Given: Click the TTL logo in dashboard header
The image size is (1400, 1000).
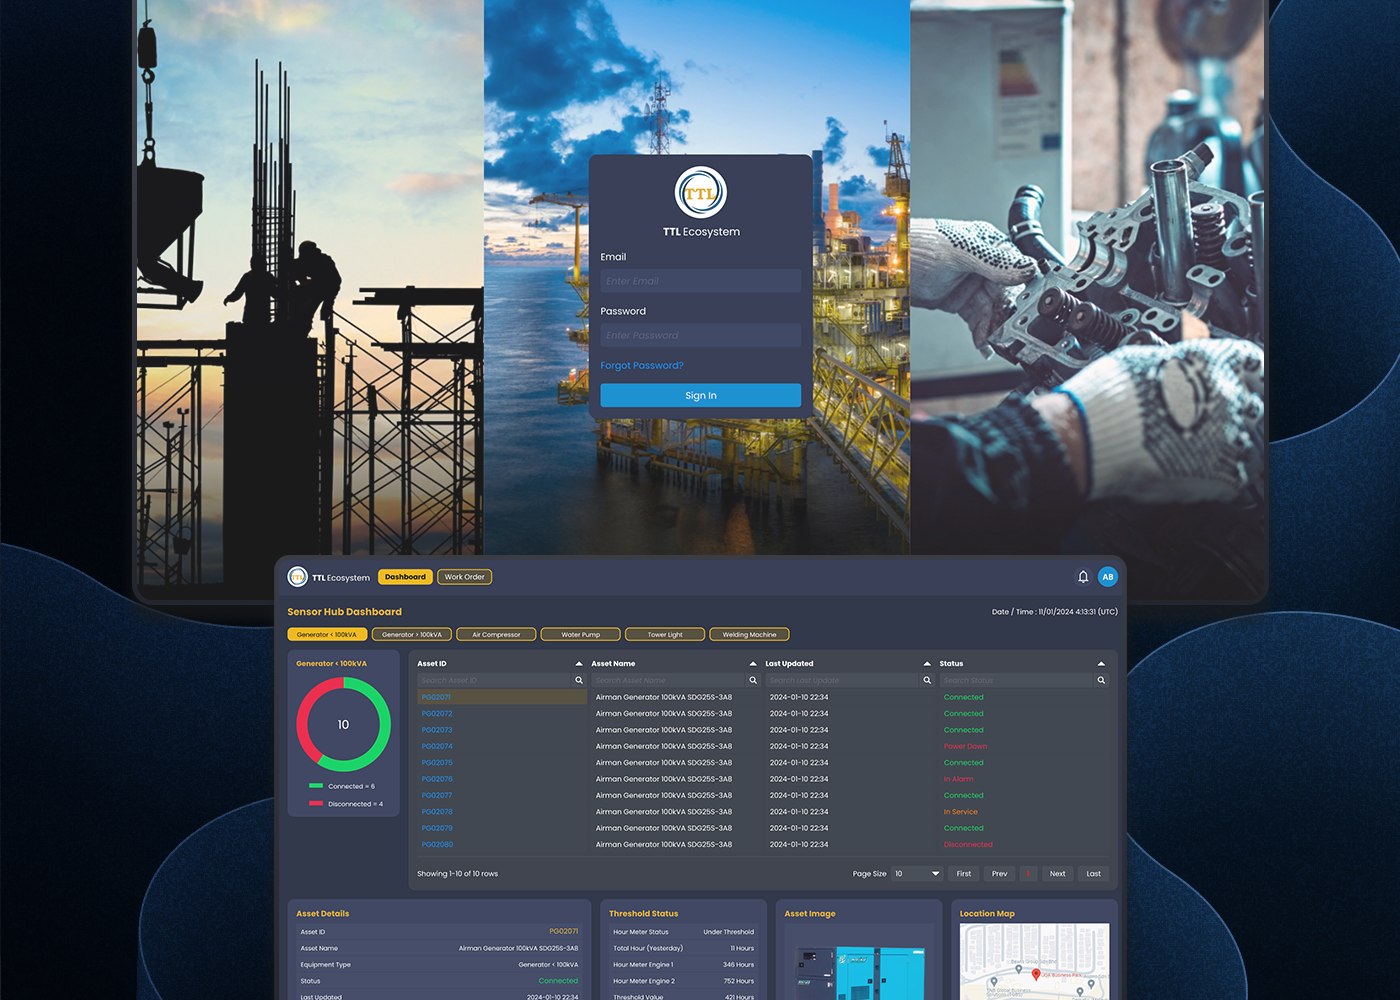Looking at the screenshot, I should pyautogui.click(x=297, y=577).
